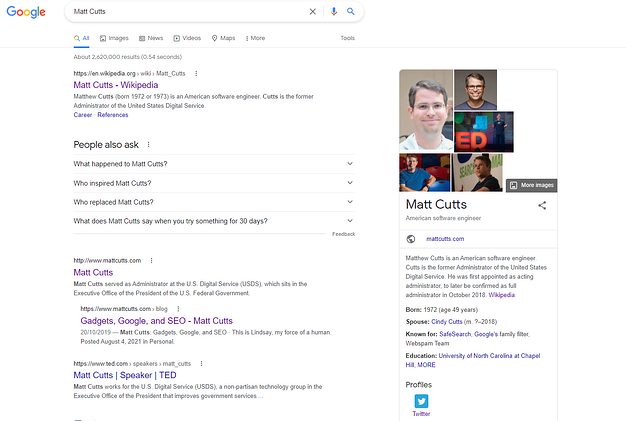Open the Matt Cutts mattcutts.com result title
This screenshot has height=421, width=626.
pyautogui.click(x=93, y=273)
